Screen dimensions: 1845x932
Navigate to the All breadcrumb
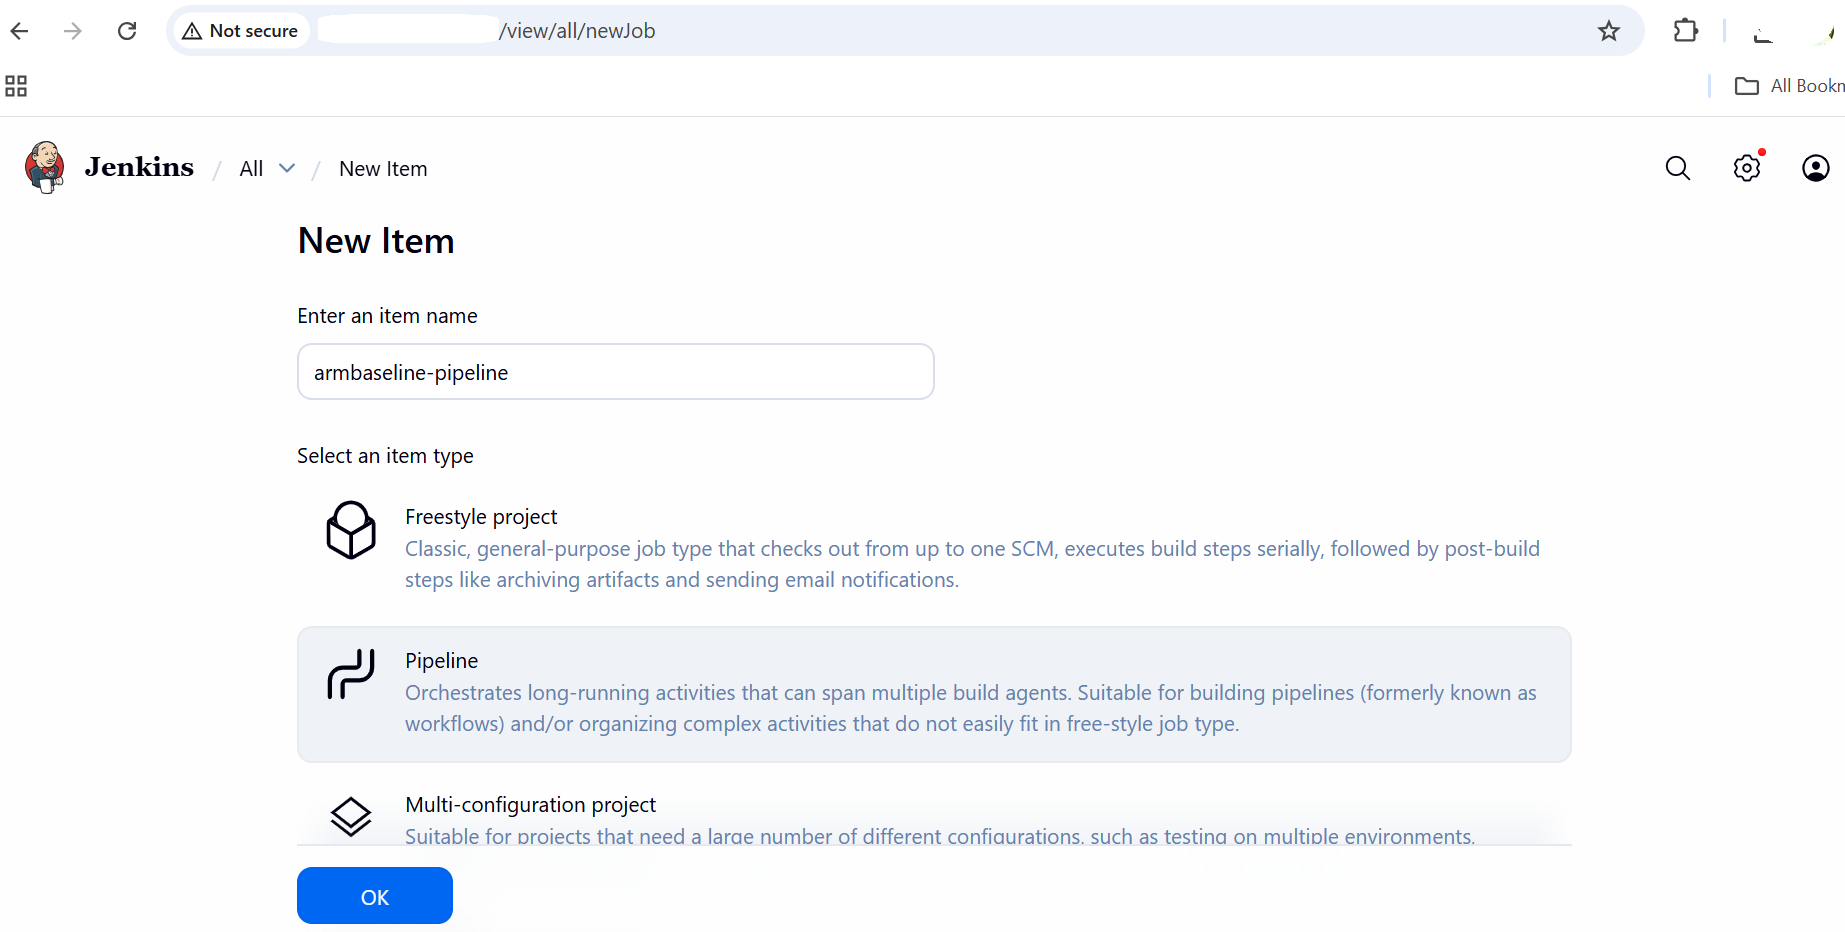[x=250, y=168]
